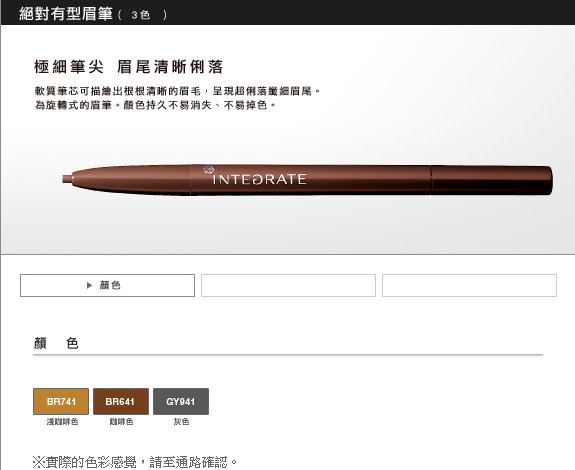This screenshot has width=575, height=470.
Task: Choose the GY941 gray color swatch
Action: (181, 401)
